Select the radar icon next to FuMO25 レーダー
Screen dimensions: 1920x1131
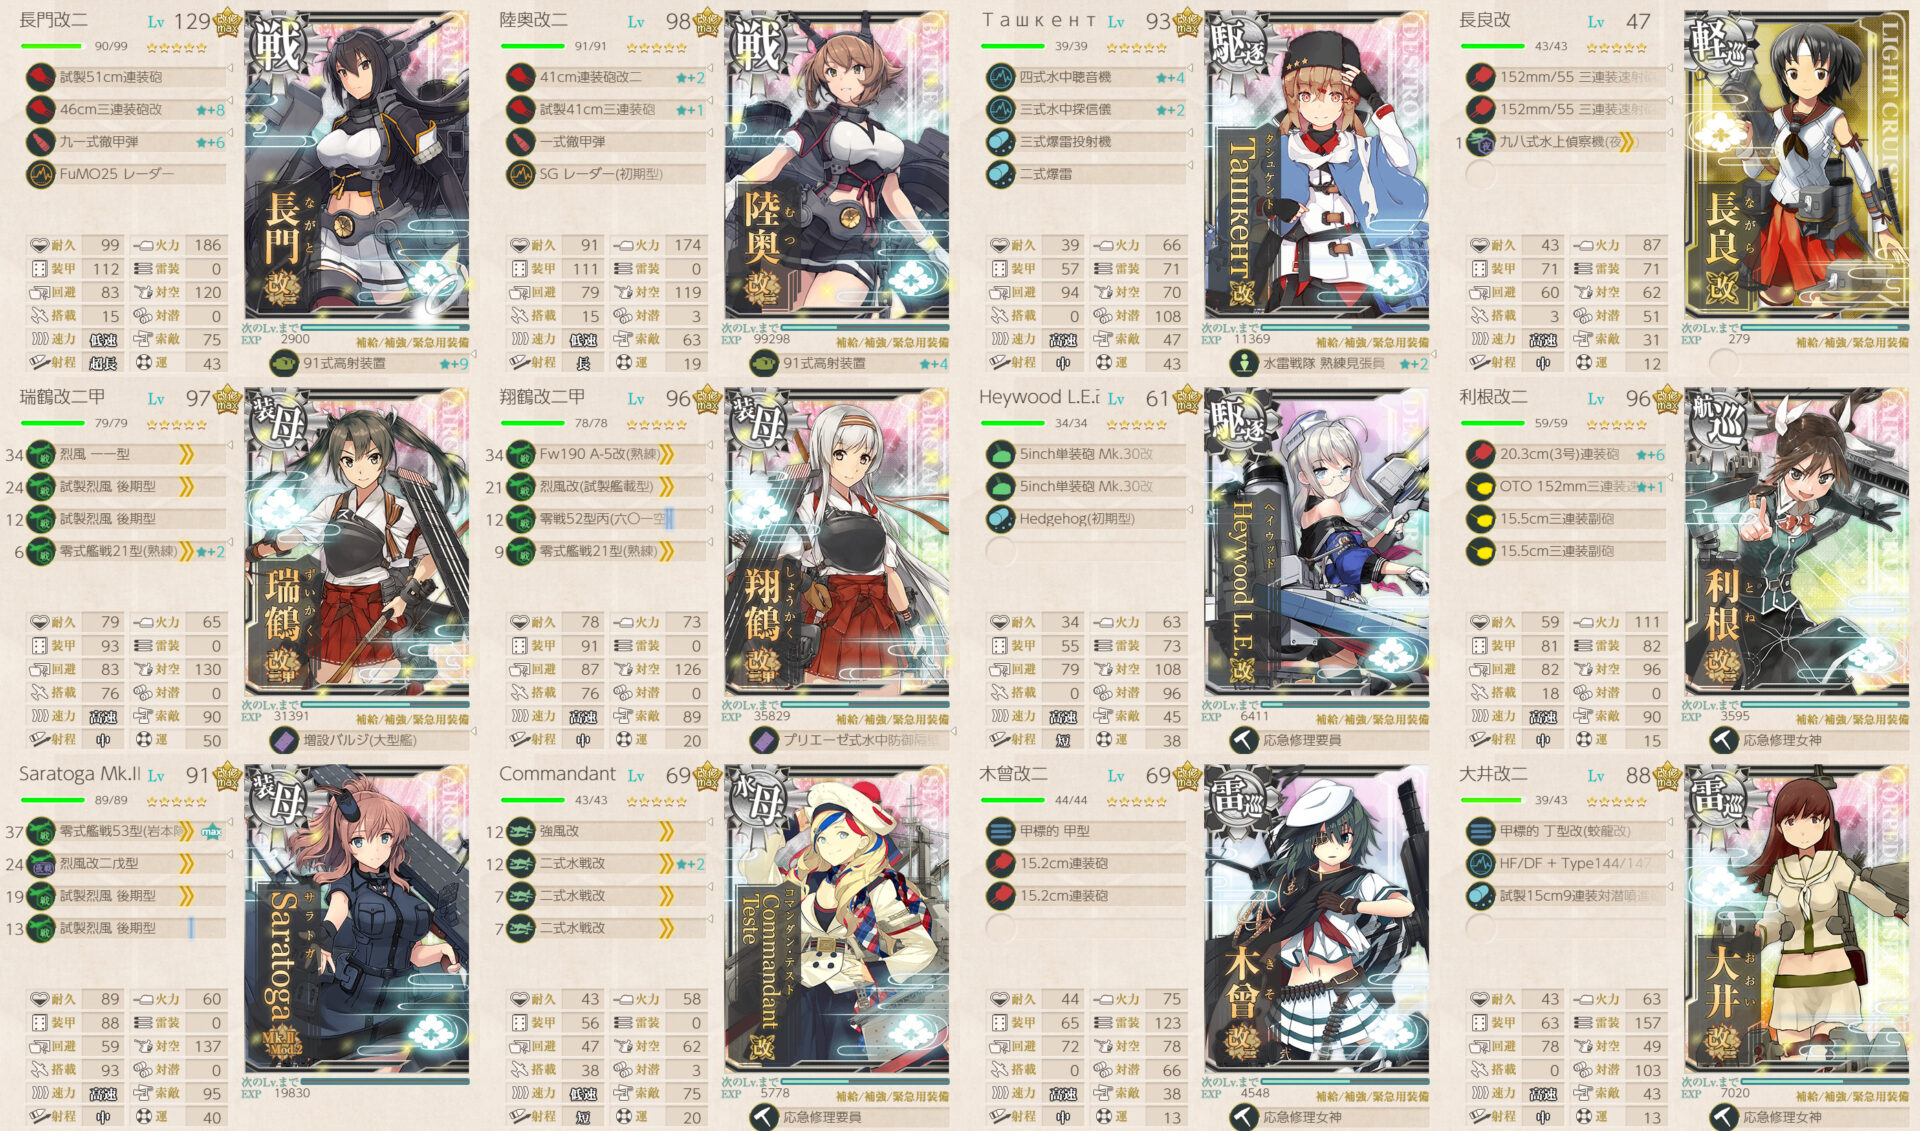tap(41, 174)
